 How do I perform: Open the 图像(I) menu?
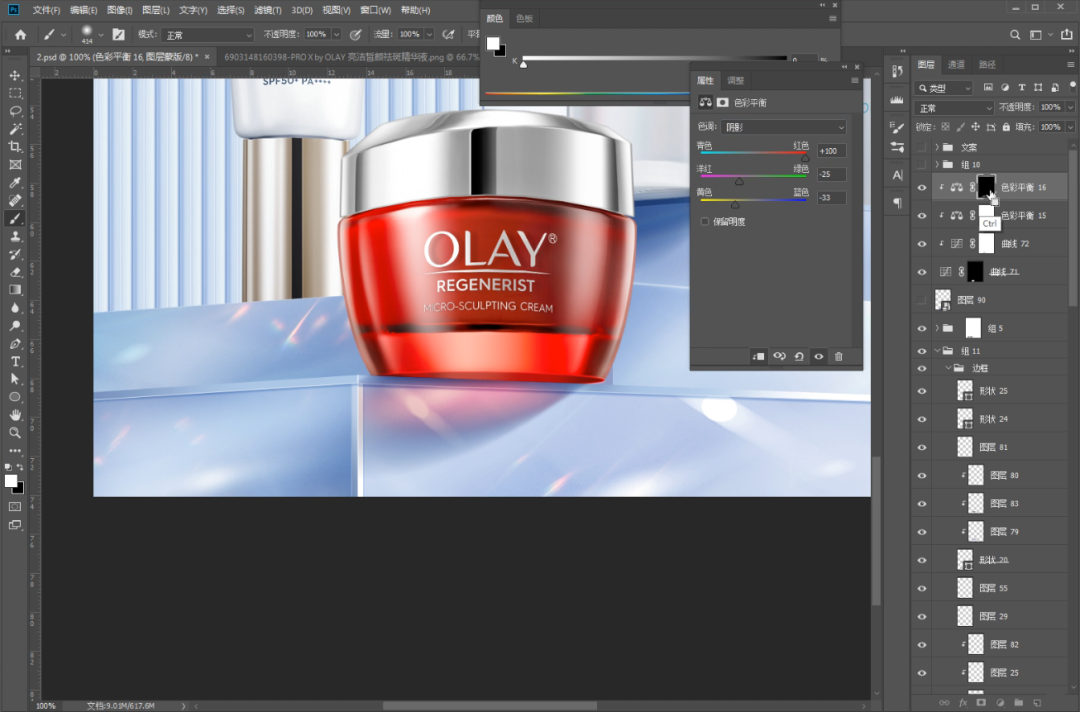pos(120,10)
